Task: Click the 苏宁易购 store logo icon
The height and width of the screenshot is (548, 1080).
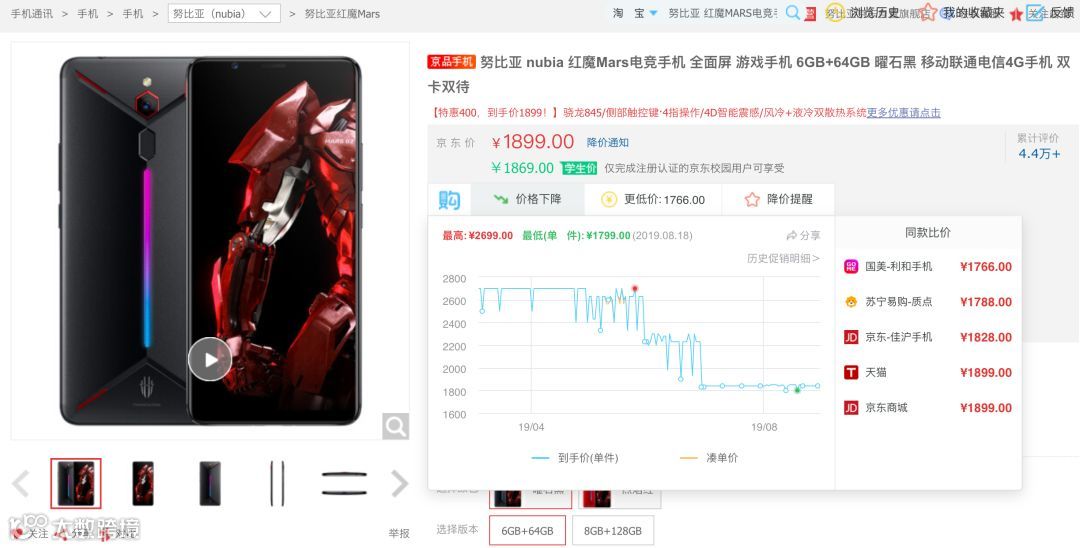Action: (851, 302)
